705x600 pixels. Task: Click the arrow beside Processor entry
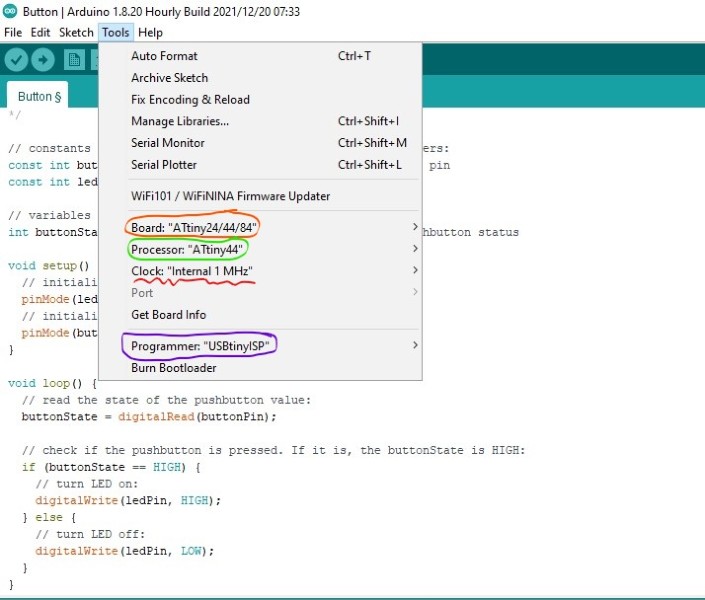click(415, 248)
